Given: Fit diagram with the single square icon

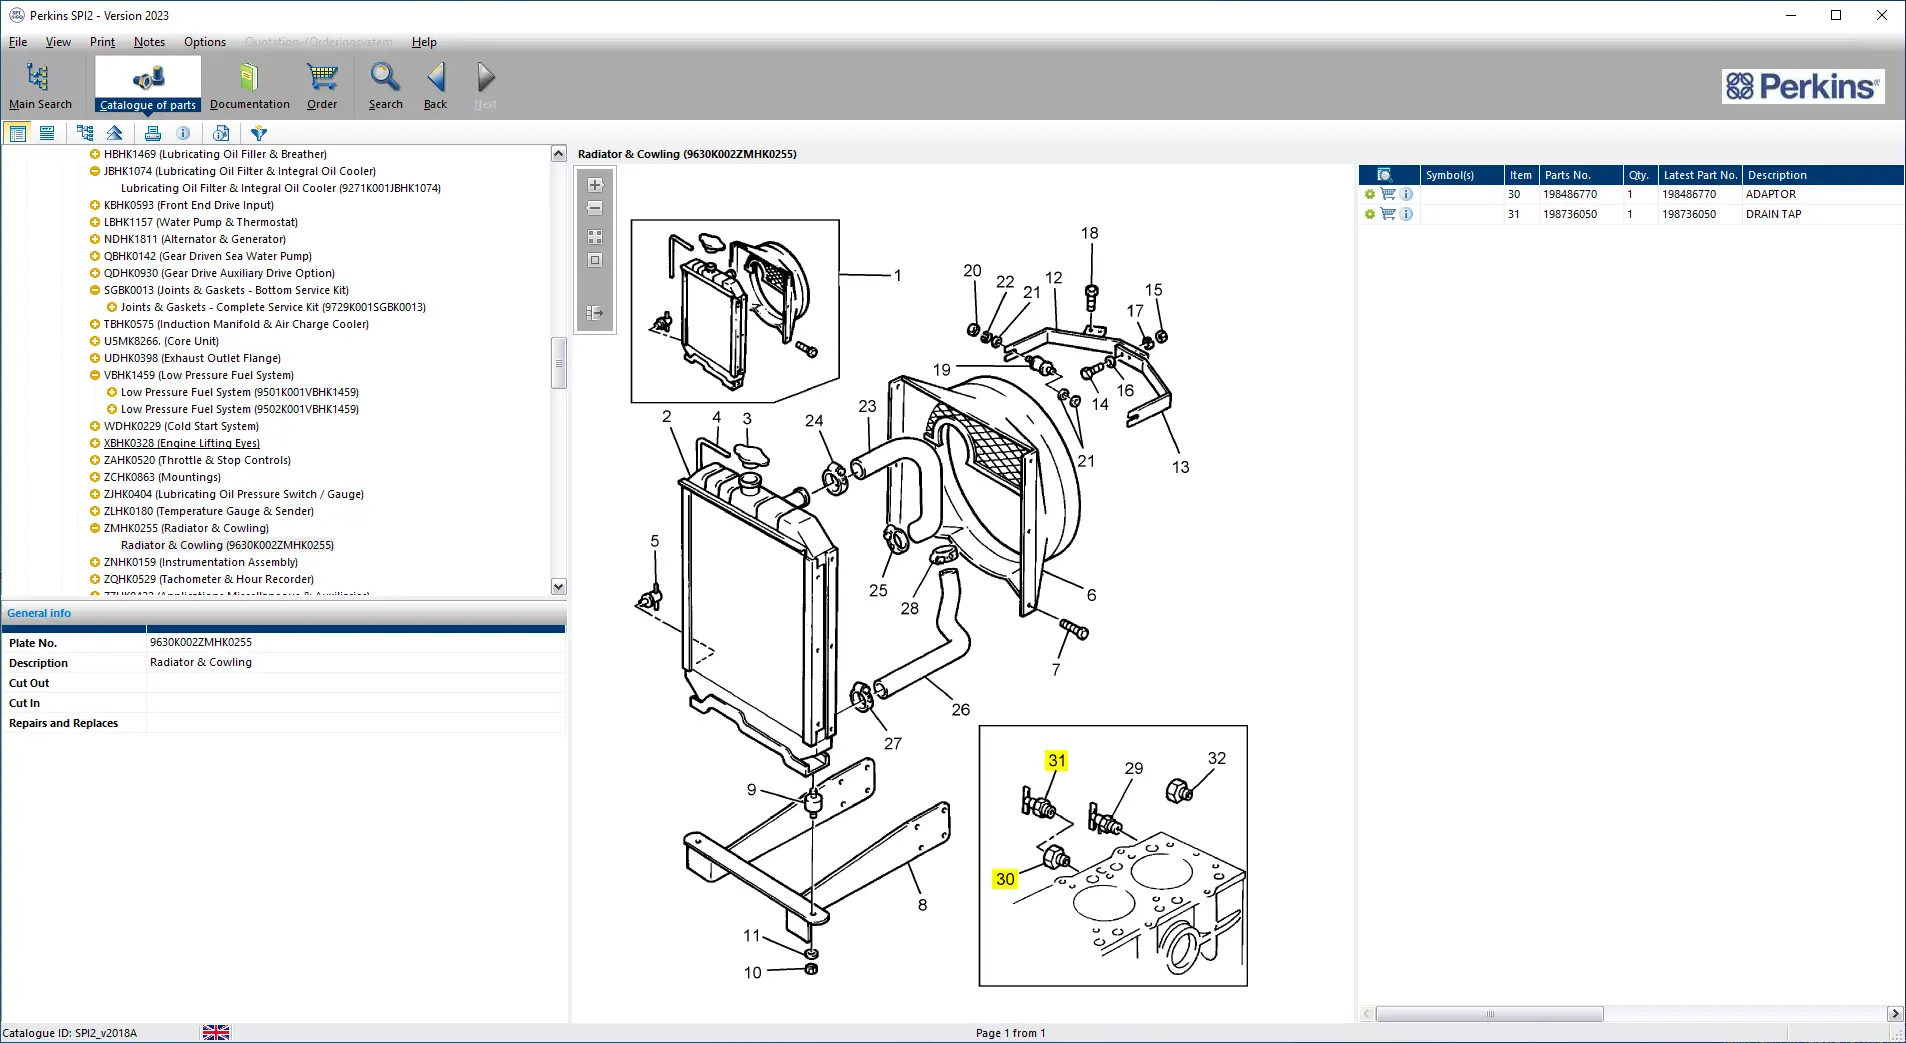Looking at the screenshot, I should click(595, 261).
